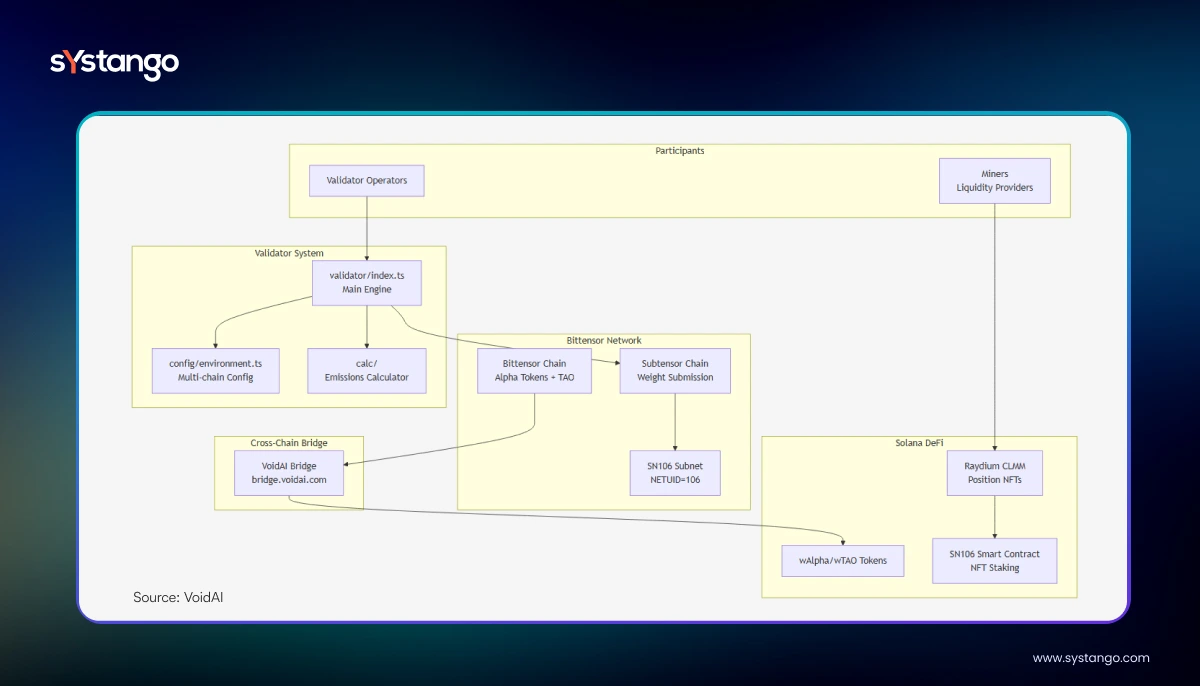Click the validator/index.ts Main Engine box
This screenshot has width=1200, height=686.
point(367,283)
